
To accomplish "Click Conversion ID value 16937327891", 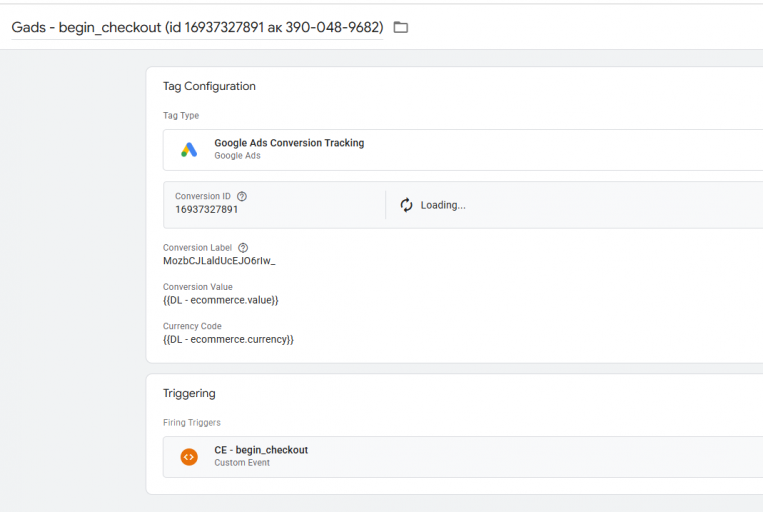I will [x=207, y=209].
